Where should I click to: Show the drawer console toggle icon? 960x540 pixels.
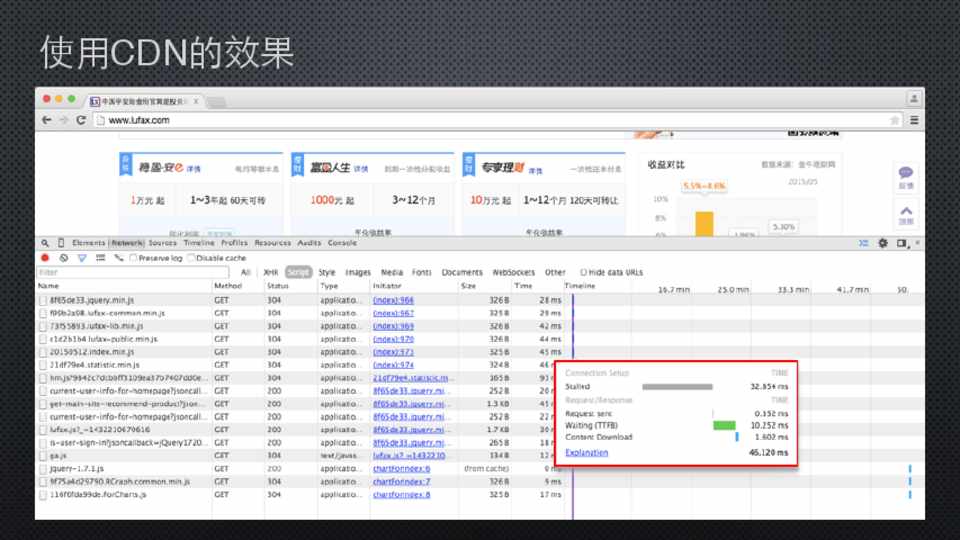(x=863, y=243)
